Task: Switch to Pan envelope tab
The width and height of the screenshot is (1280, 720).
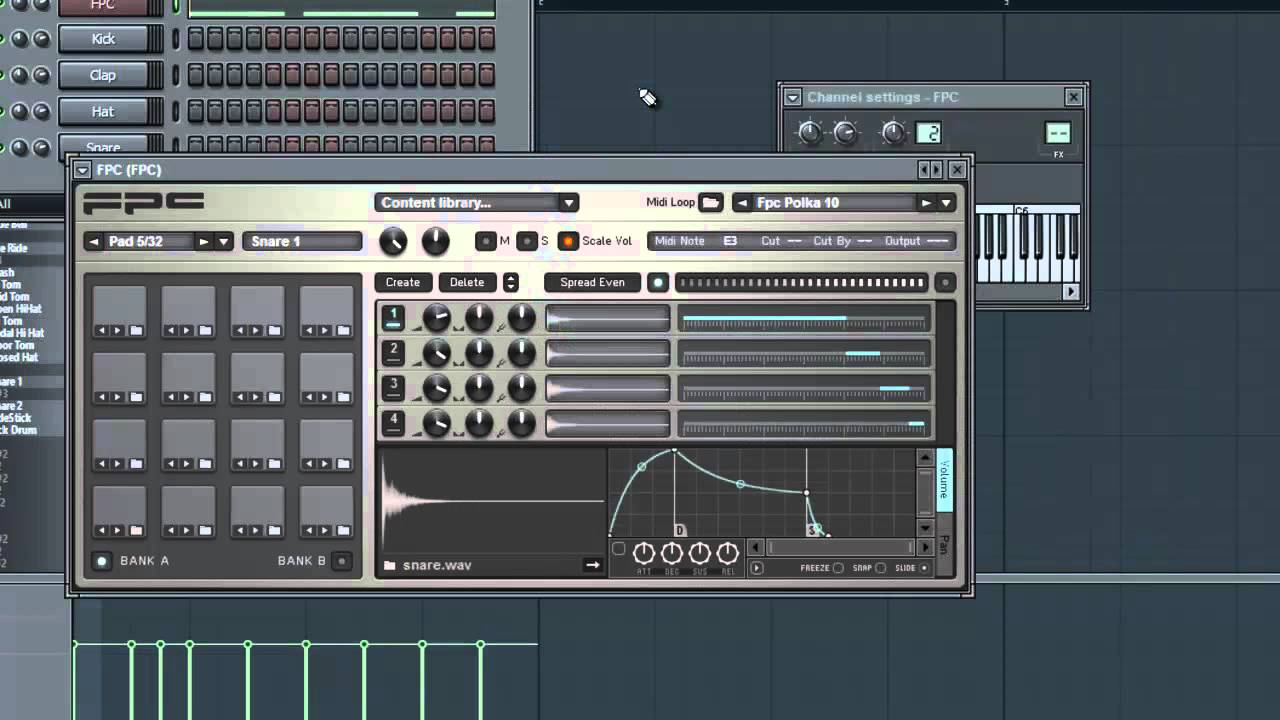Action: (x=944, y=545)
